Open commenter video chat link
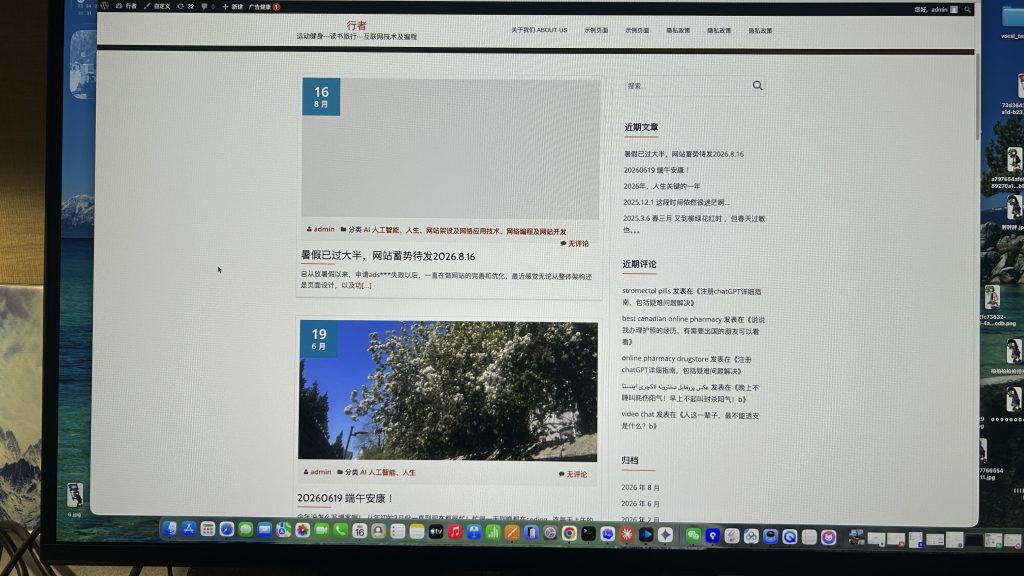1024x576 pixels. point(638,414)
